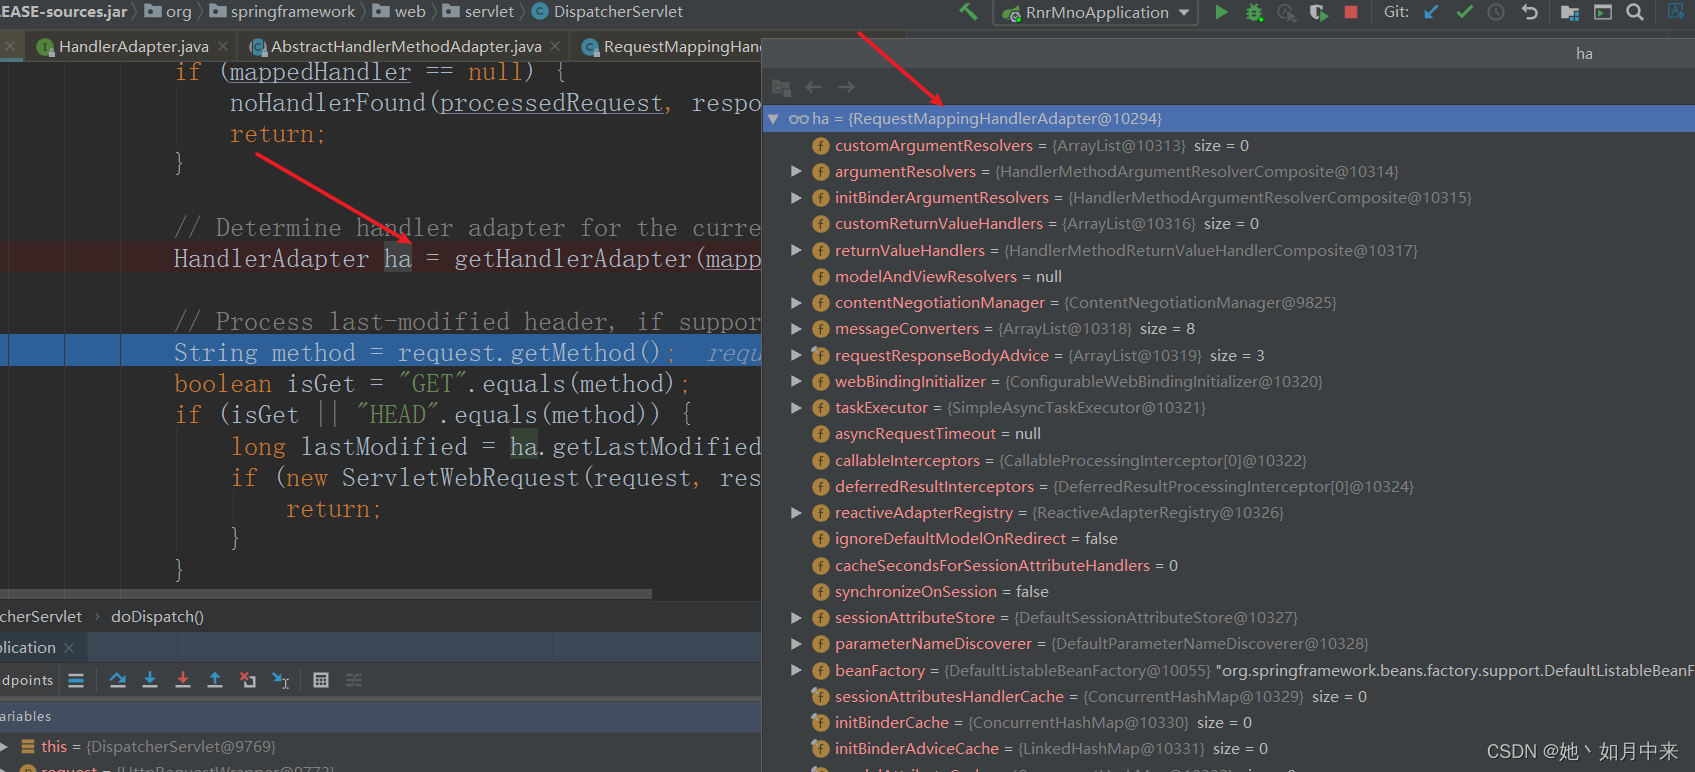Select ignoreDefaultModelOnRedirect = false row
This screenshot has width=1695, height=772.
point(1228,539)
